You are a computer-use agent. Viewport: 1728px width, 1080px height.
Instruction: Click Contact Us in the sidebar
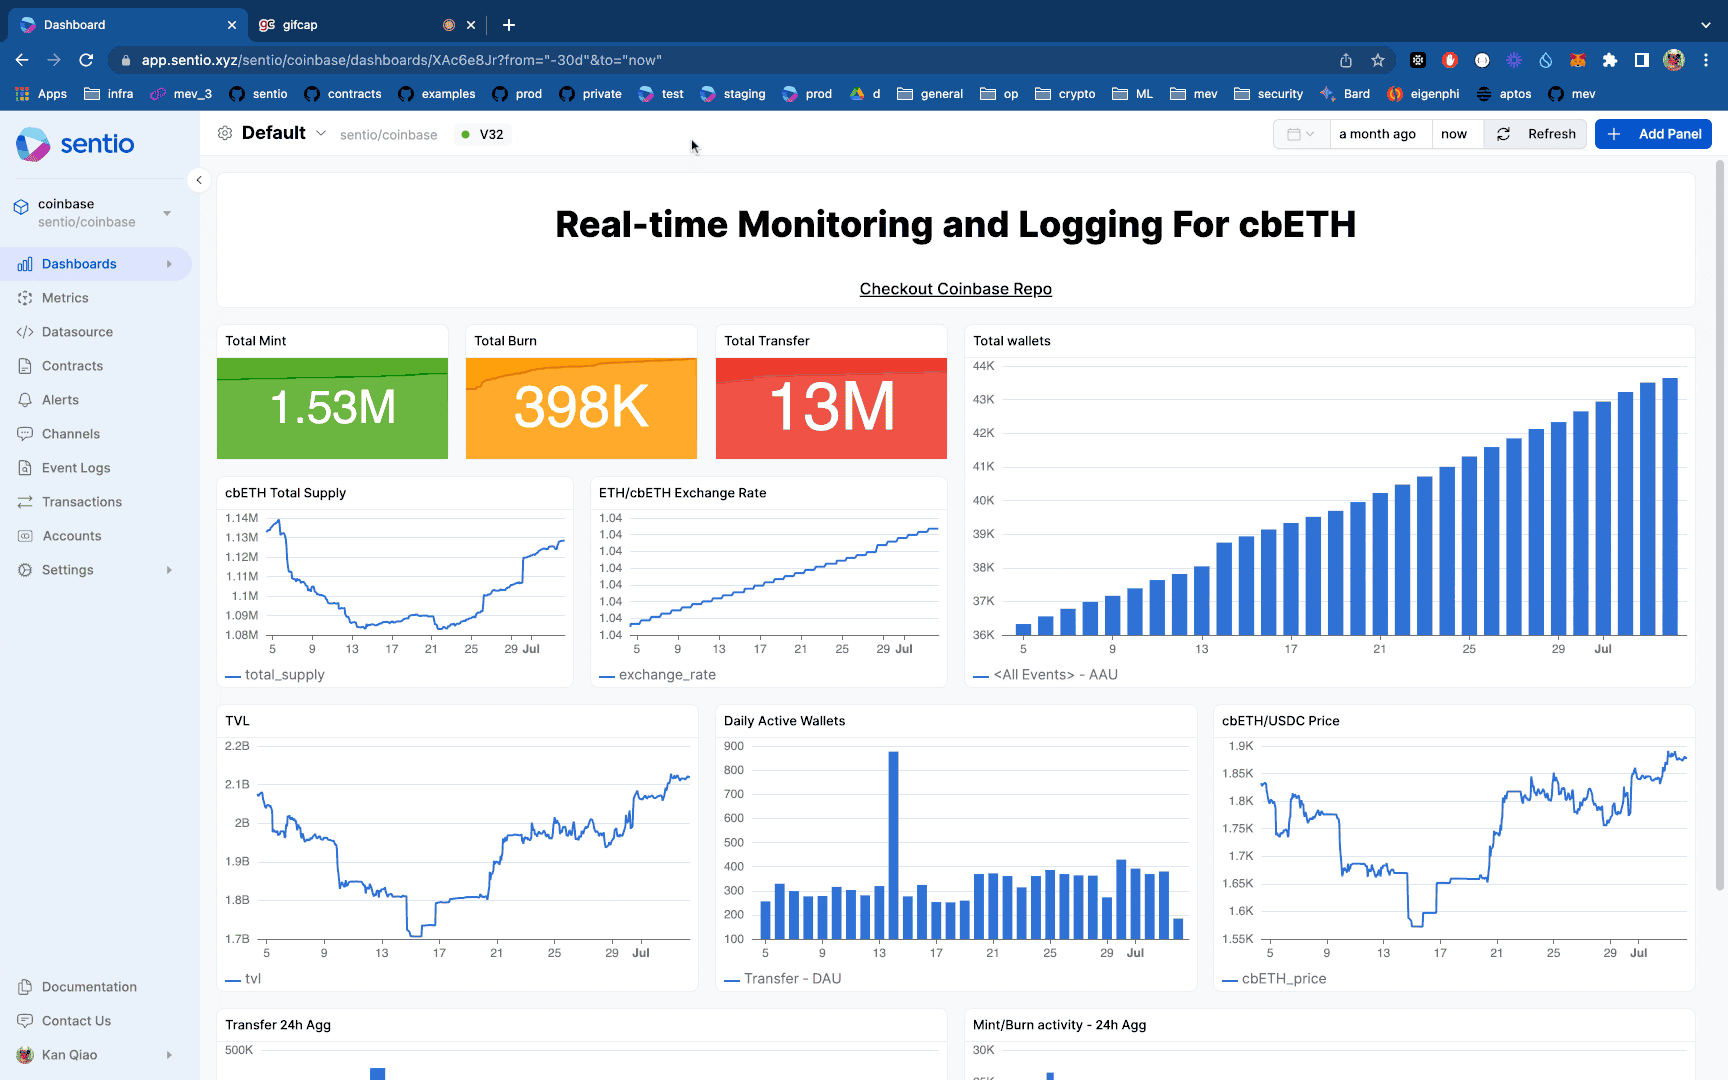[x=76, y=1021]
